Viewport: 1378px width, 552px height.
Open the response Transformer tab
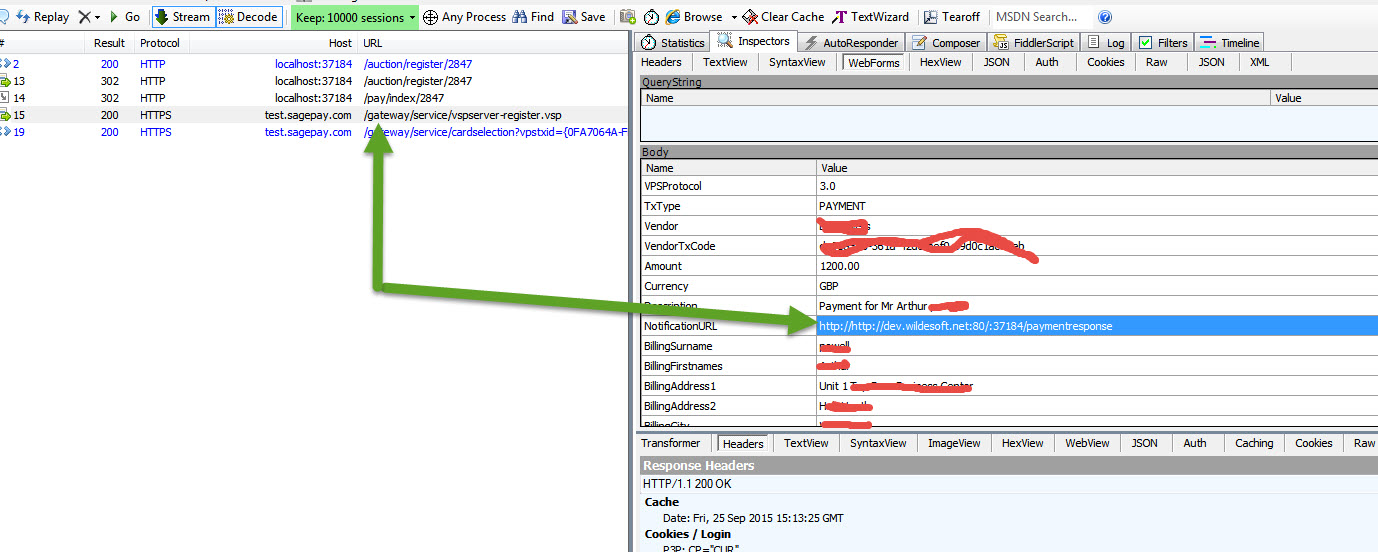click(671, 443)
